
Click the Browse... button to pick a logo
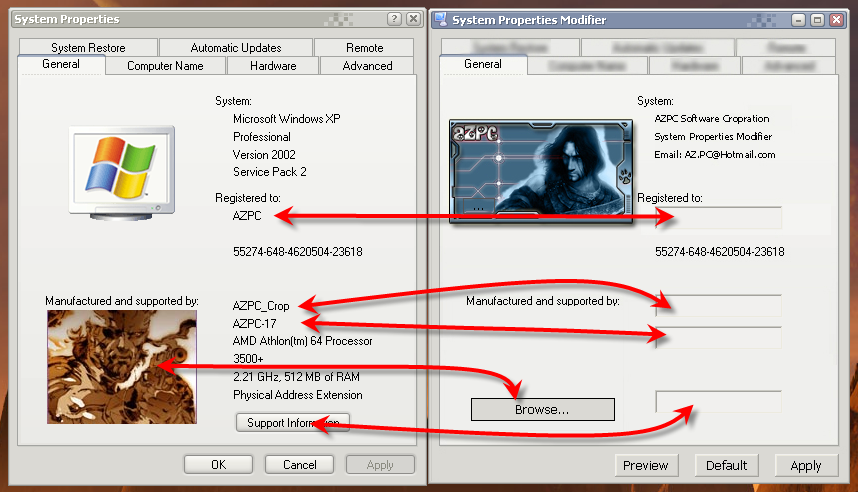(x=542, y=409)
